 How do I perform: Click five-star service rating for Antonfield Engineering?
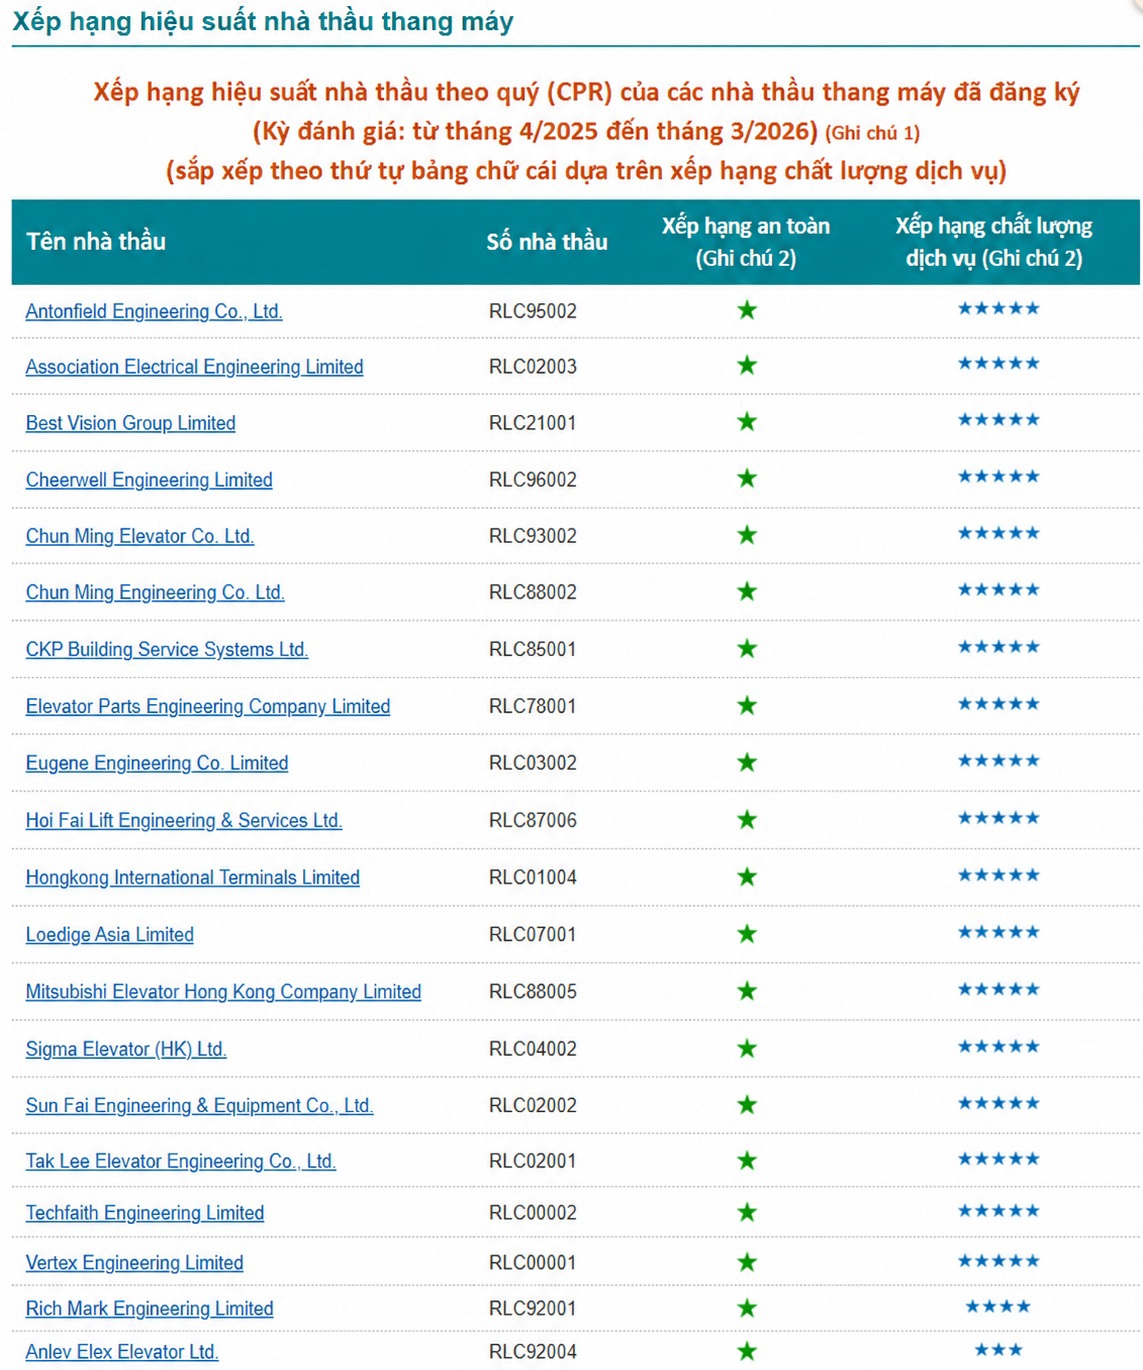pyautogui.click(x=999, y=308)
